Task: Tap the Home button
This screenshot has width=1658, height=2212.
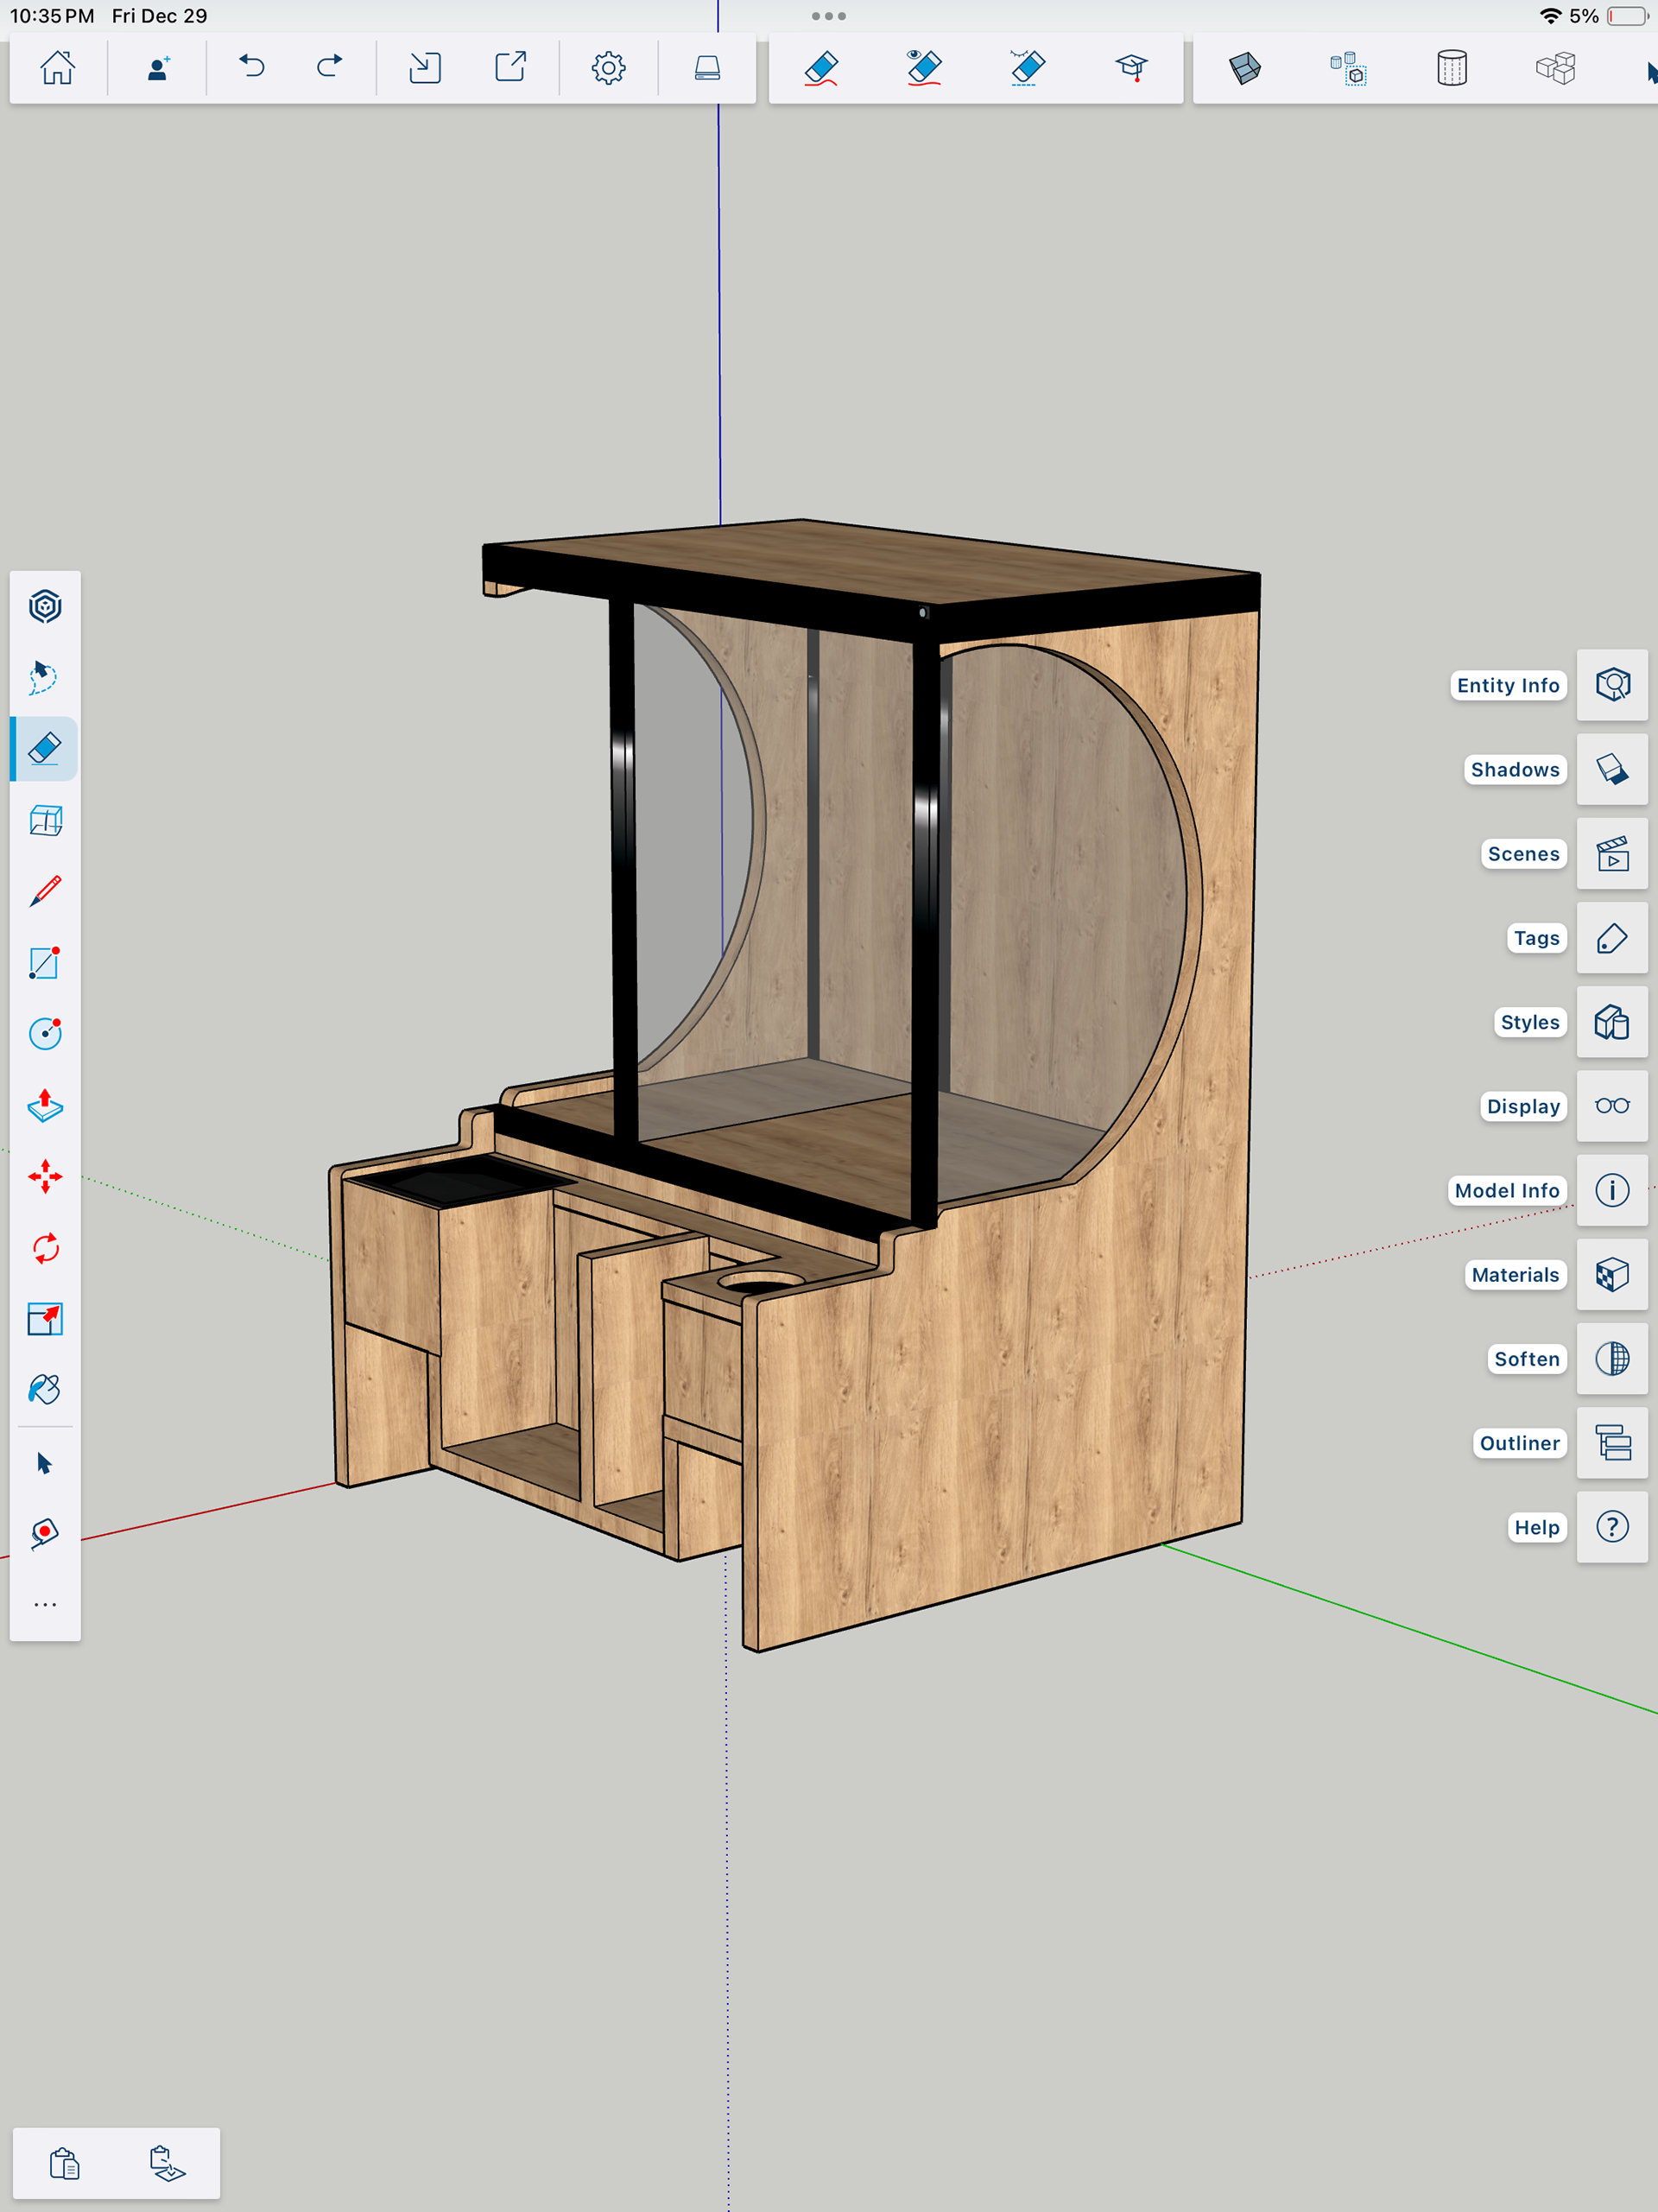Action: pyautogui.click(x=57, y=67)
